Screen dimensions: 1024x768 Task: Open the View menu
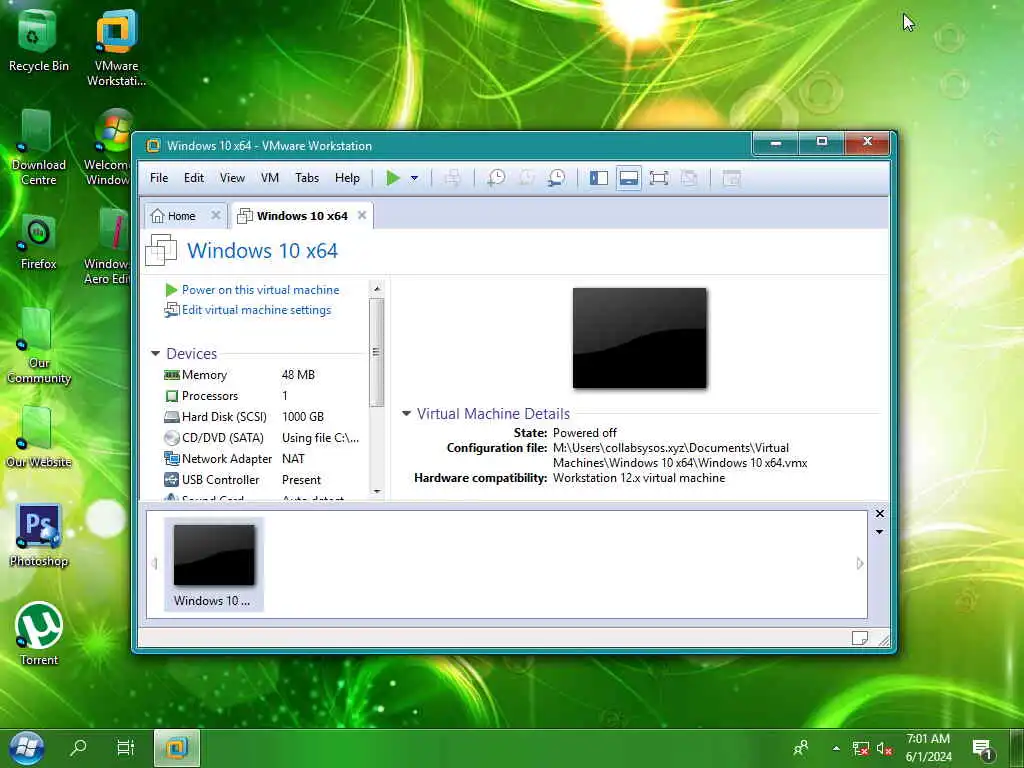tap(232, 178)
